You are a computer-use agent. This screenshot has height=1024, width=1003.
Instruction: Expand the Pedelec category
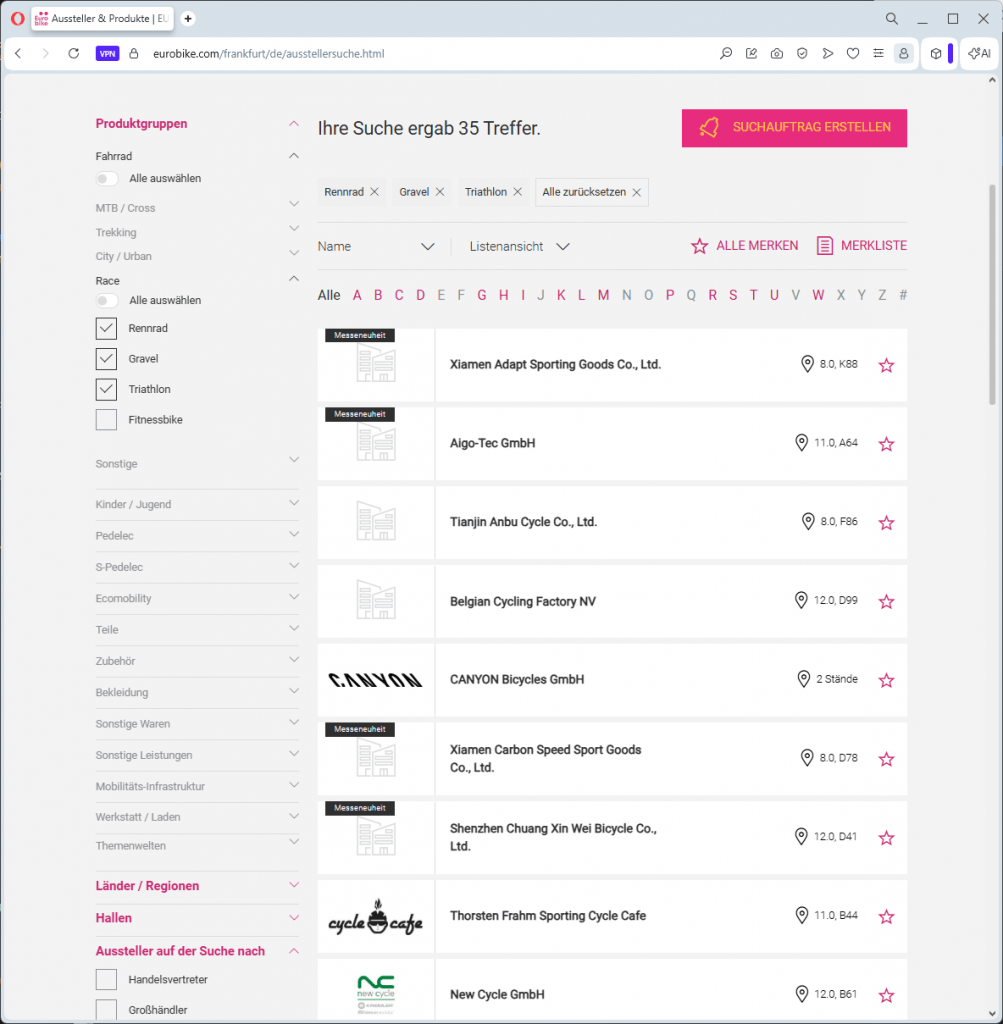(294, 534)
